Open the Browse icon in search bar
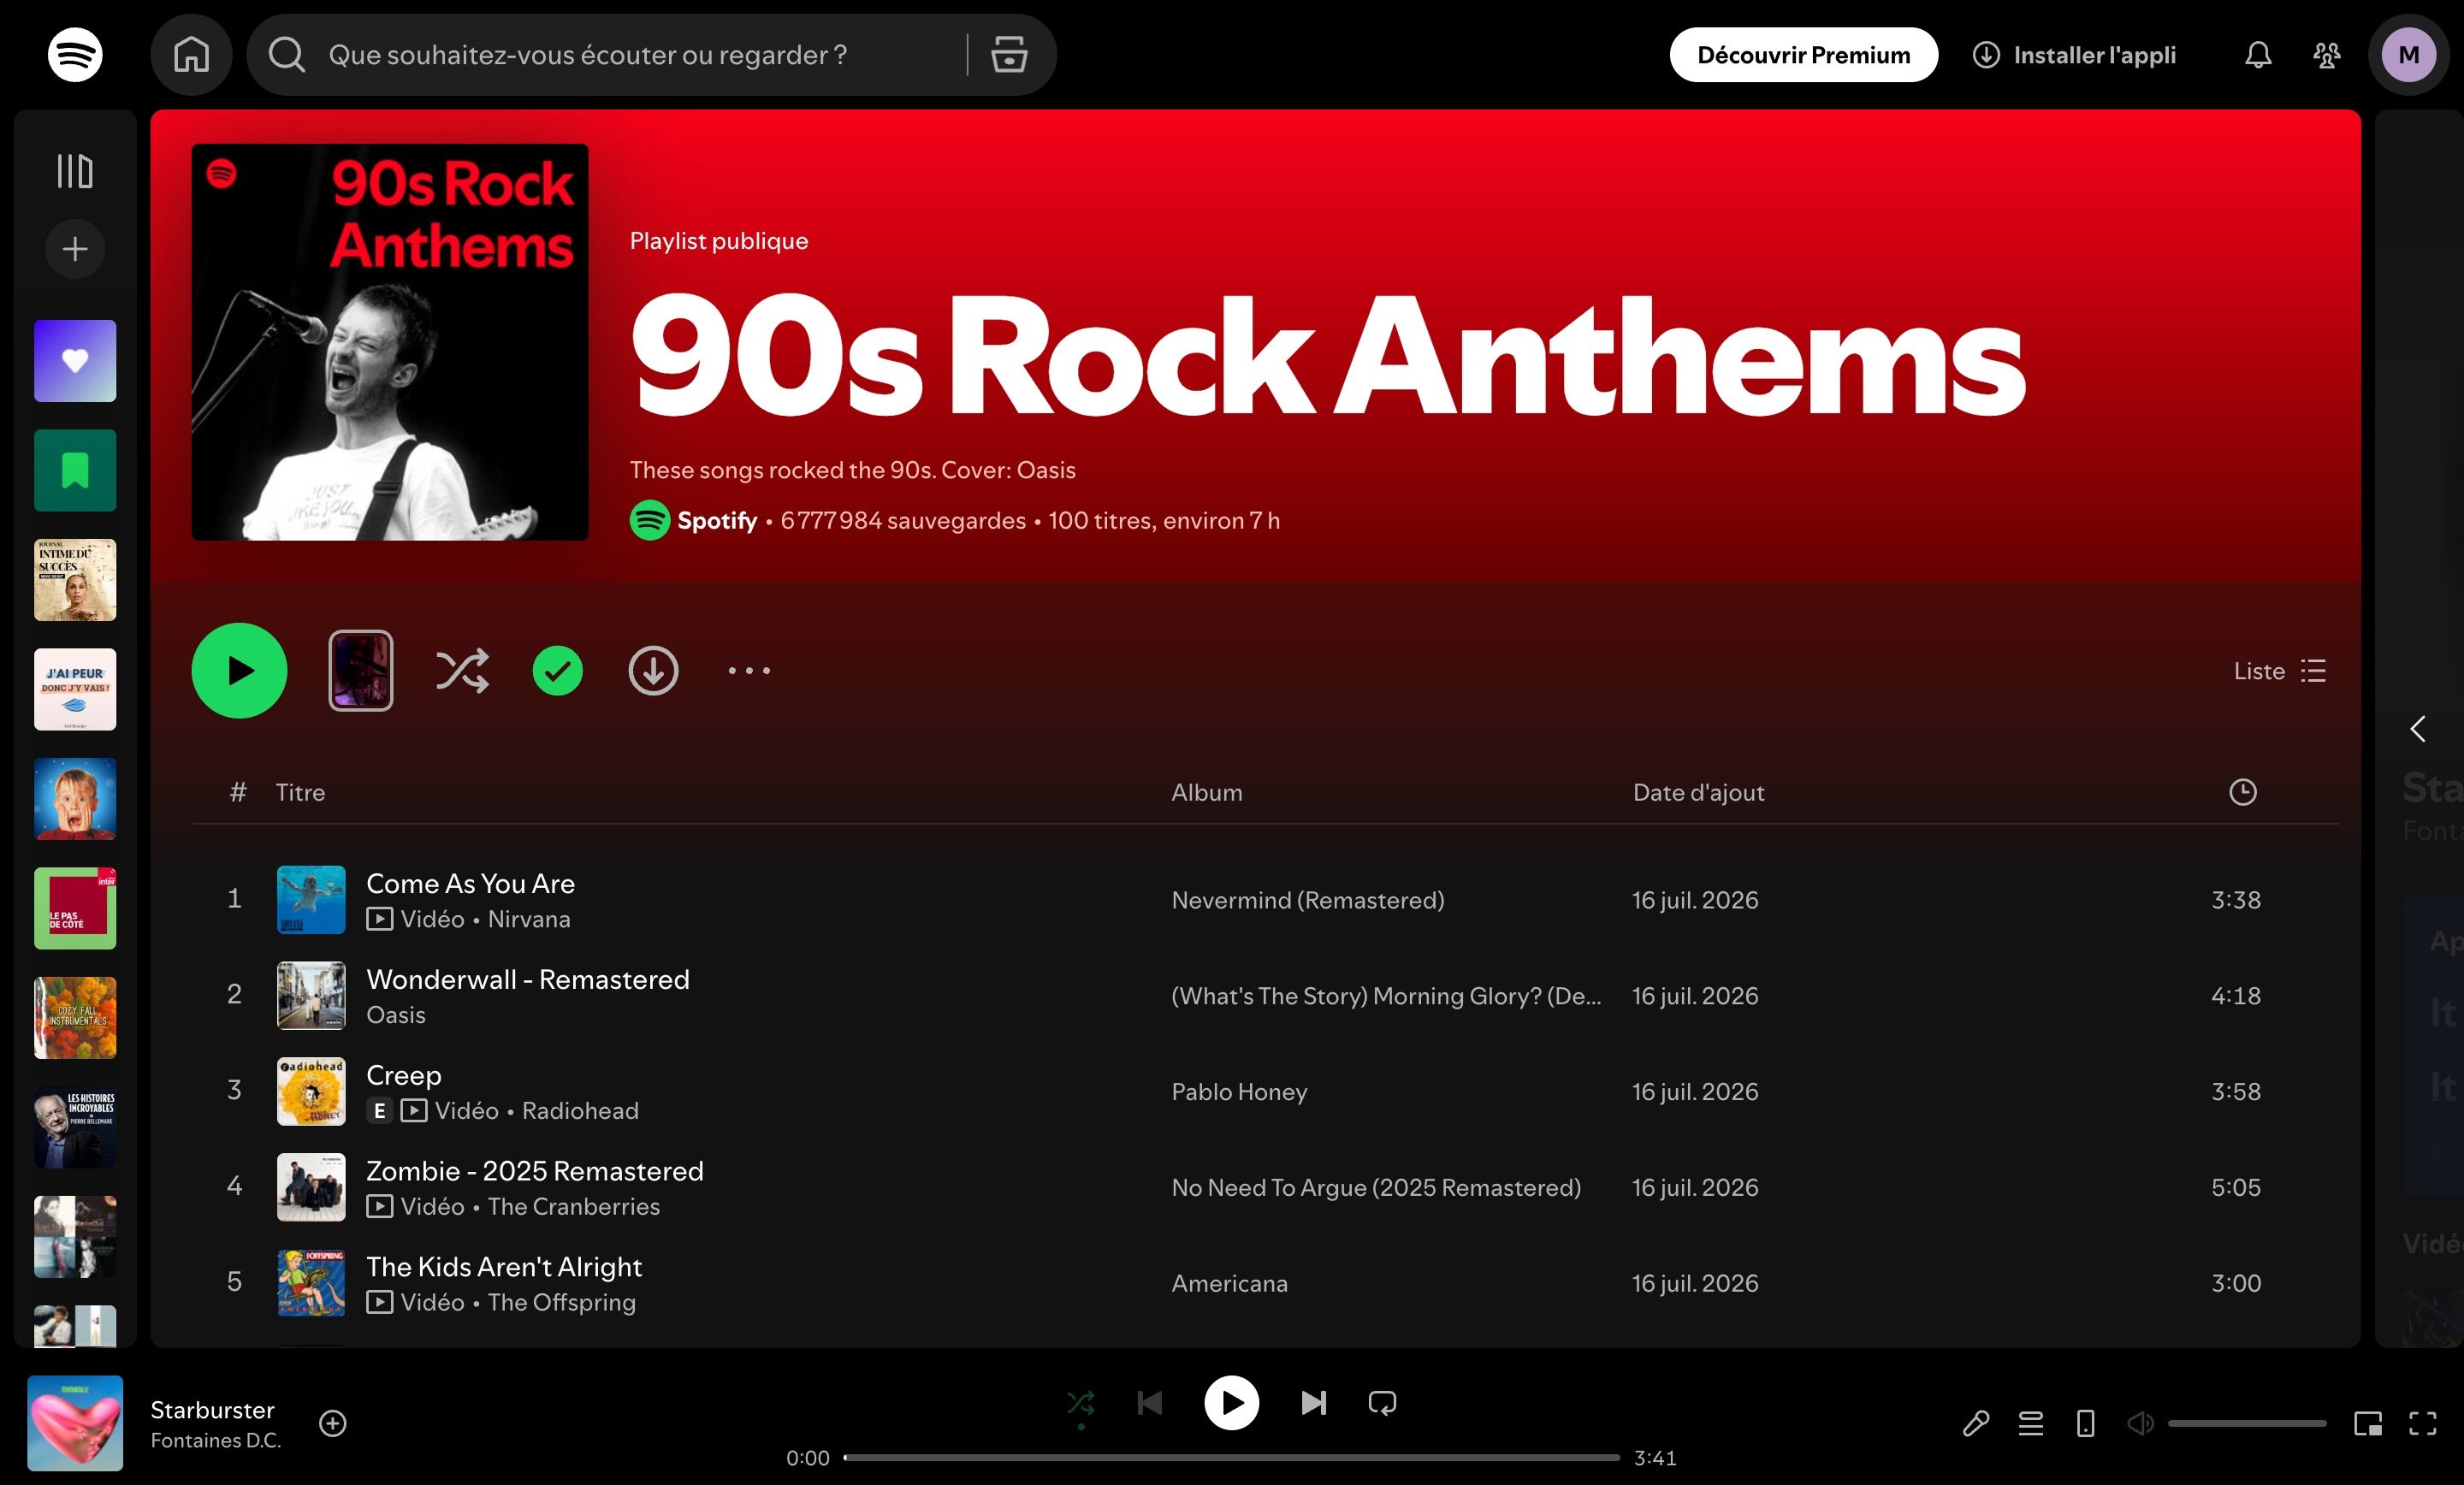2464x1485 pixels. (x=1009, y=55)
